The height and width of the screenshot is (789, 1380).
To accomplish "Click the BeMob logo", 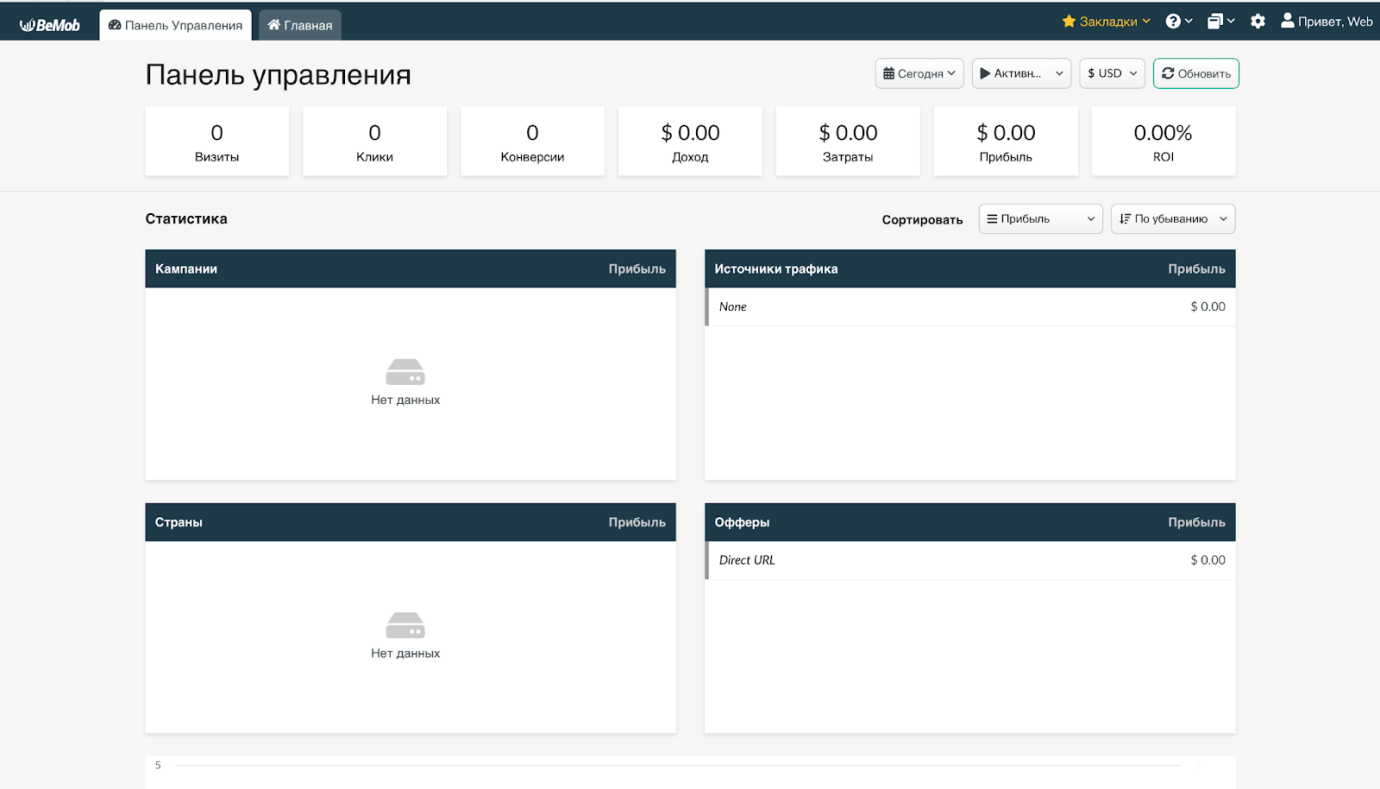I will 50,24.
